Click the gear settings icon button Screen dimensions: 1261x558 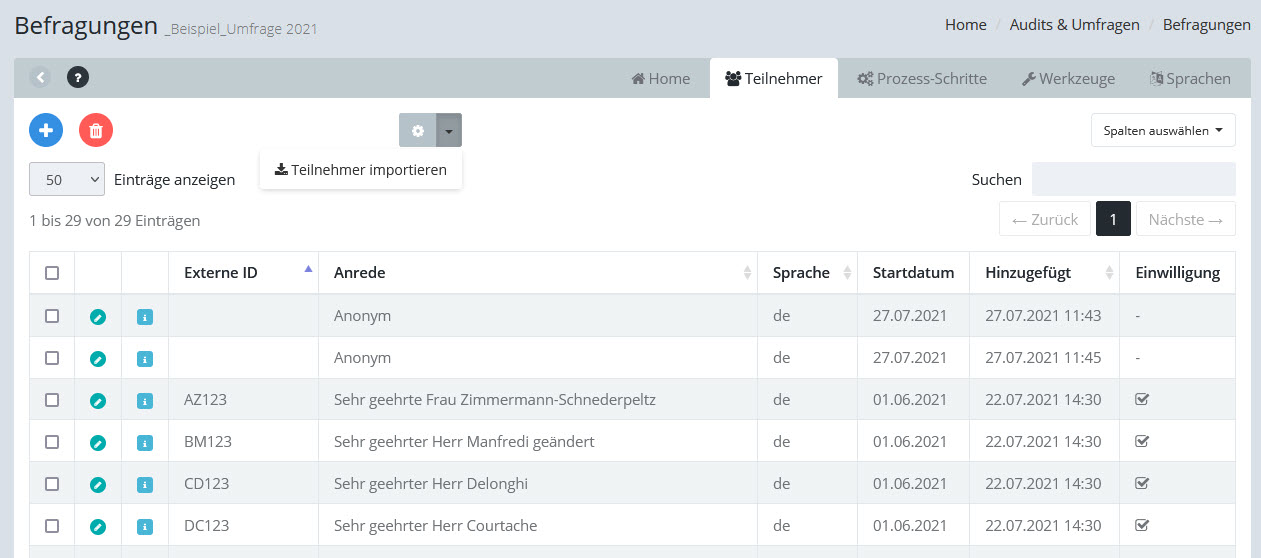pyautogui.click(x=418, y=130)
